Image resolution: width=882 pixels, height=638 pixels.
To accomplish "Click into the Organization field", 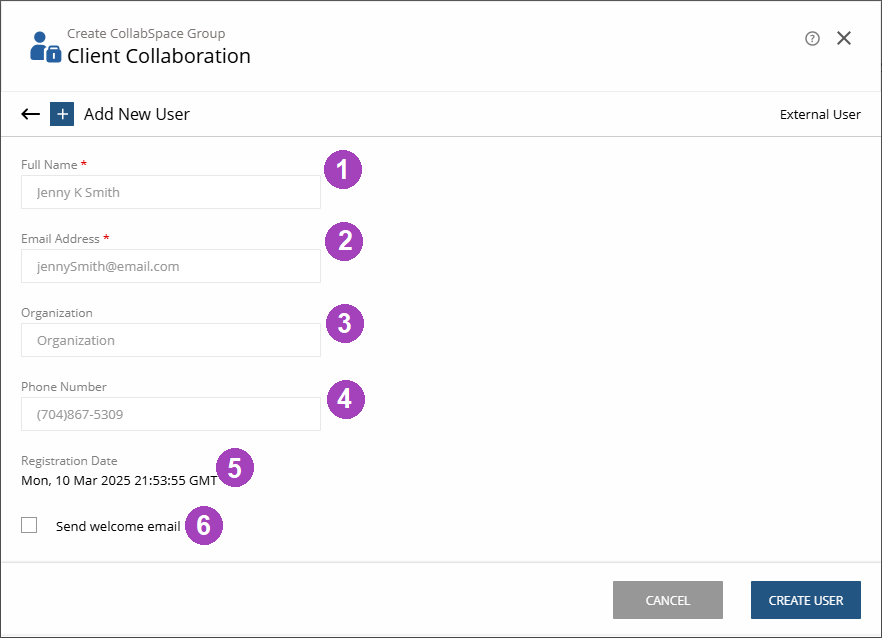I will pos(171,340).
